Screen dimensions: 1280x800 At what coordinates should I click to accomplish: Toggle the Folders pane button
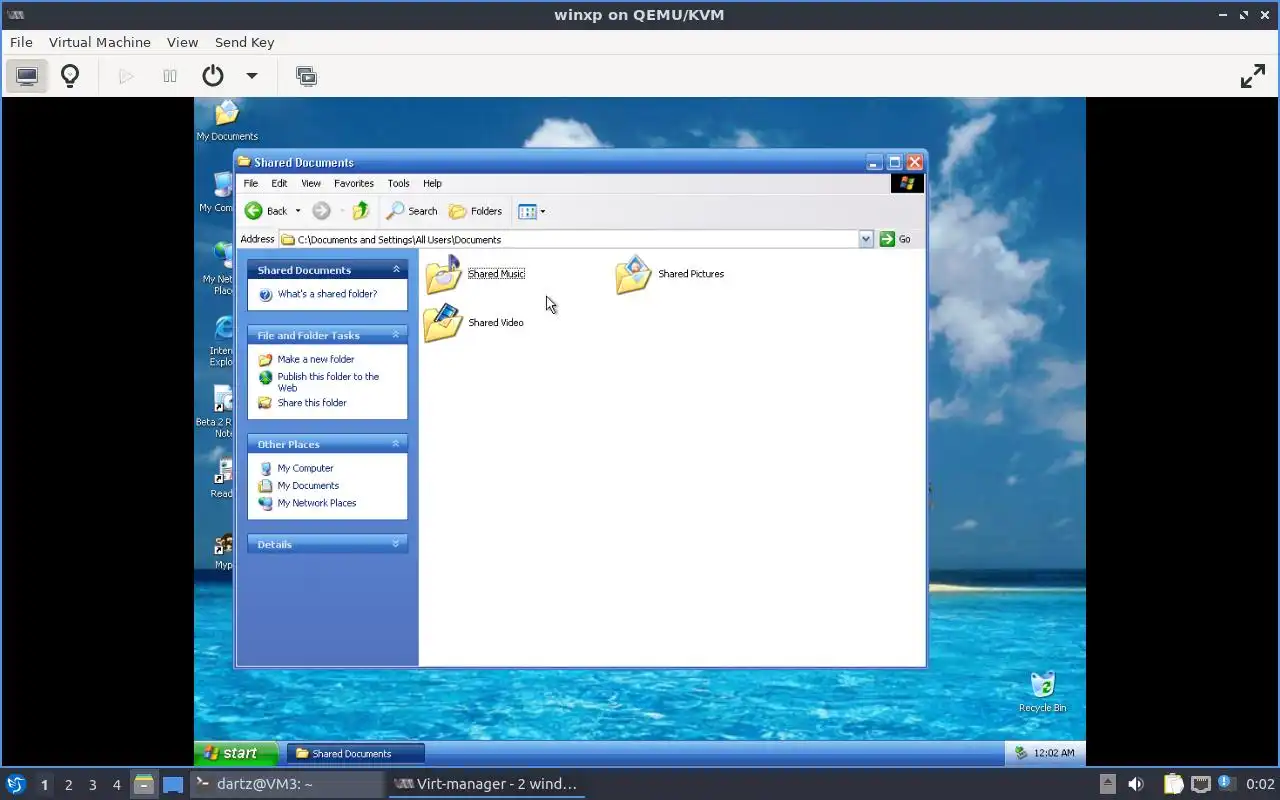(476, 211)
